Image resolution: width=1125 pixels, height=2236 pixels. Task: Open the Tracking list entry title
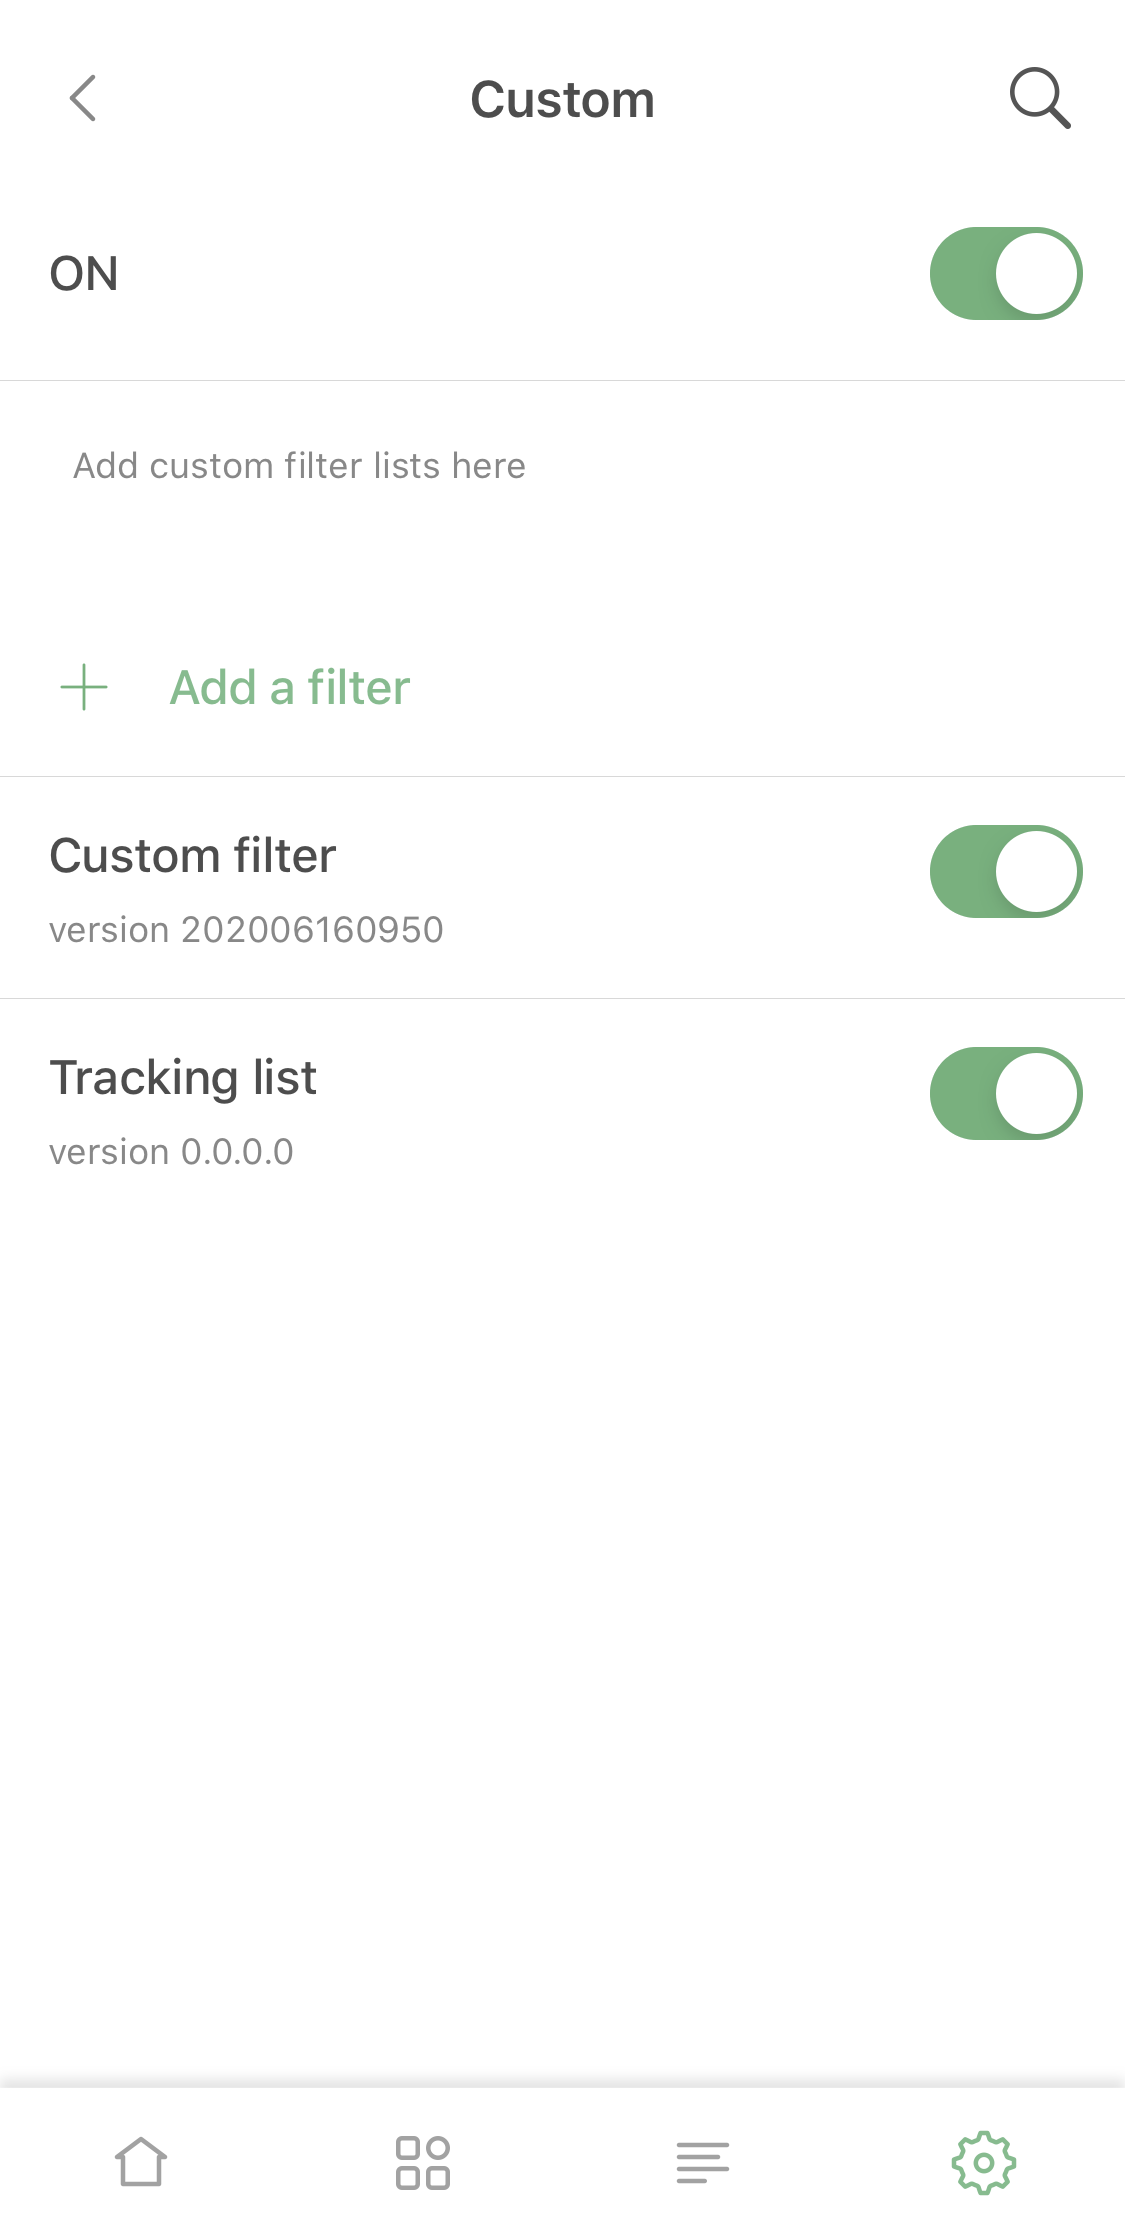coord(183,1078)
